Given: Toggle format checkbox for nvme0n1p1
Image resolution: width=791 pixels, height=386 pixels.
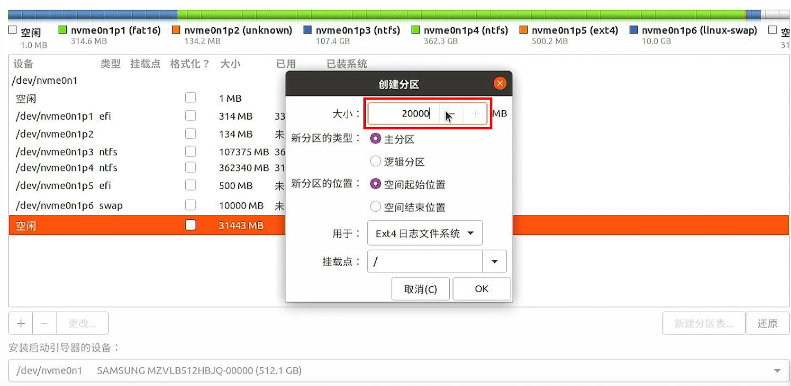Looking at the screenshot, I should tap(190, 116).
